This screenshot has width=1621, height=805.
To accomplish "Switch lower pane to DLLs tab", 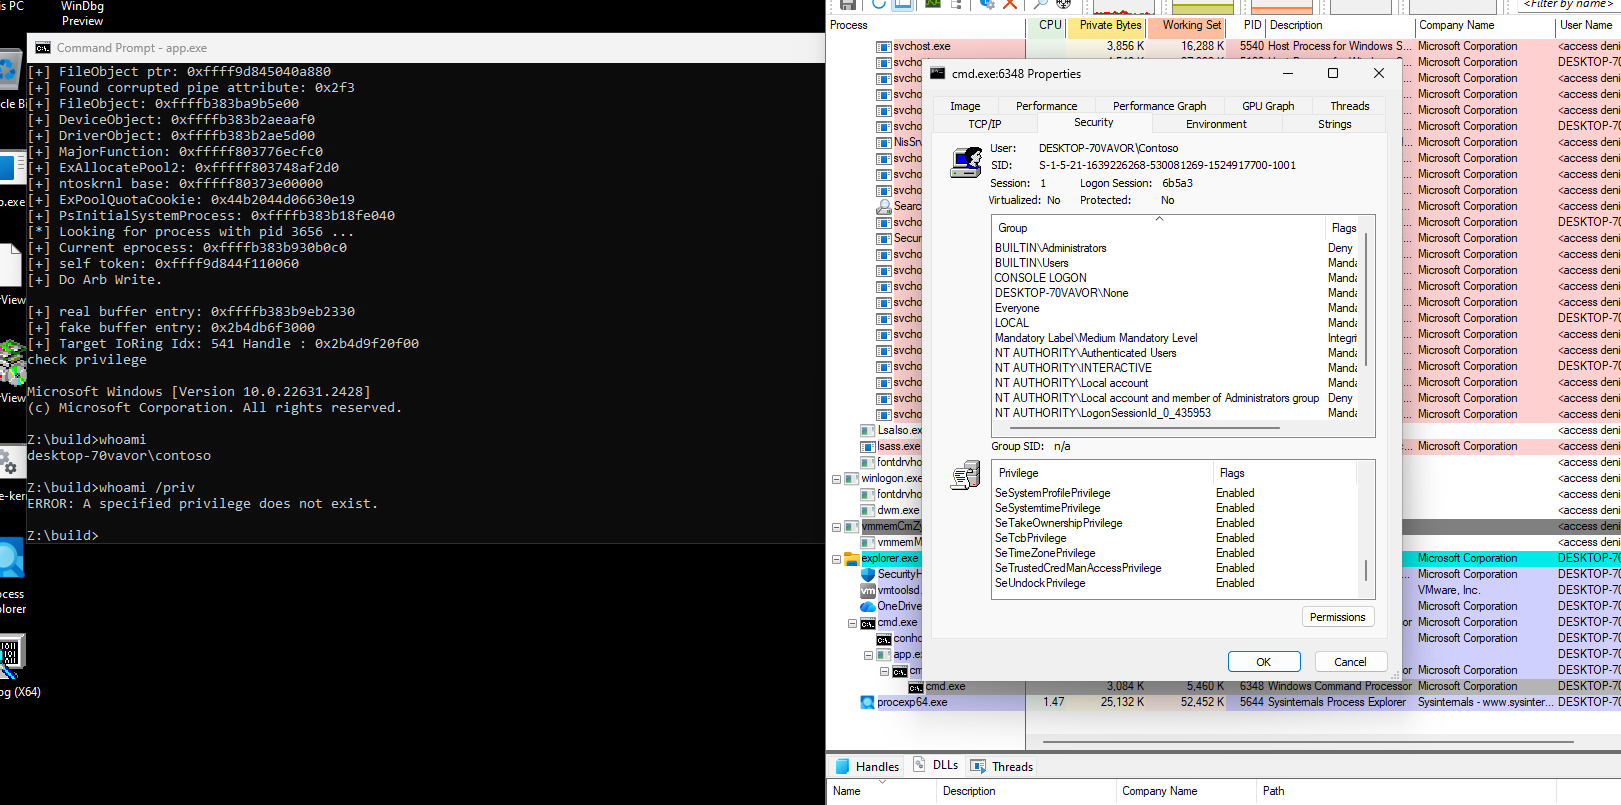I will [936, 766].
